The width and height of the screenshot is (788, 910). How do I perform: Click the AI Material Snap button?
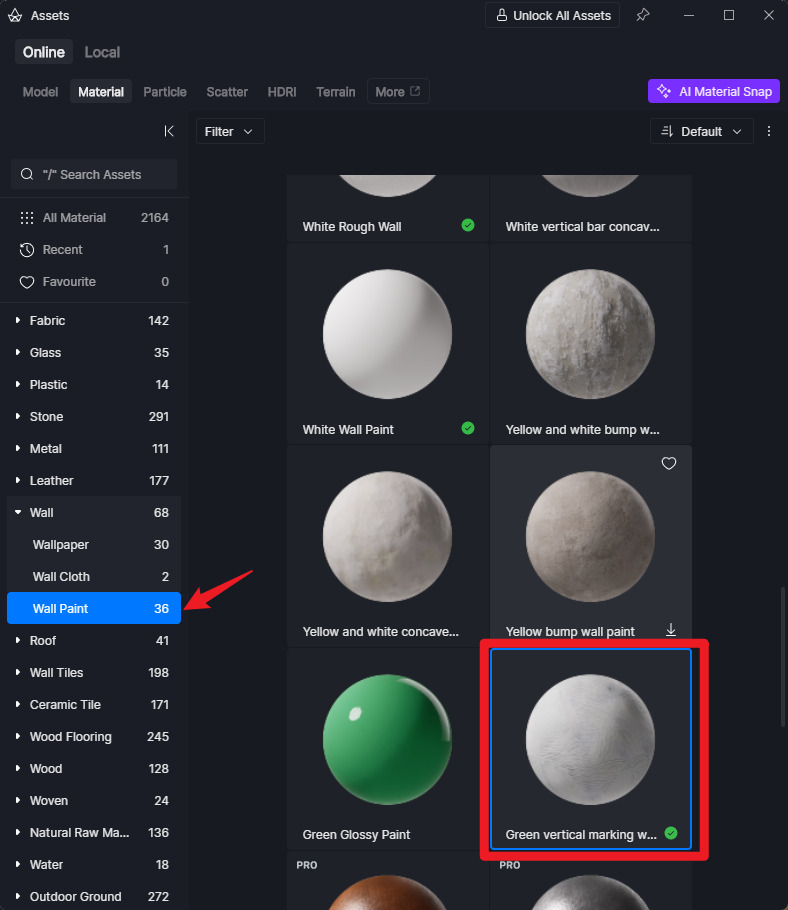click(714, 91)
